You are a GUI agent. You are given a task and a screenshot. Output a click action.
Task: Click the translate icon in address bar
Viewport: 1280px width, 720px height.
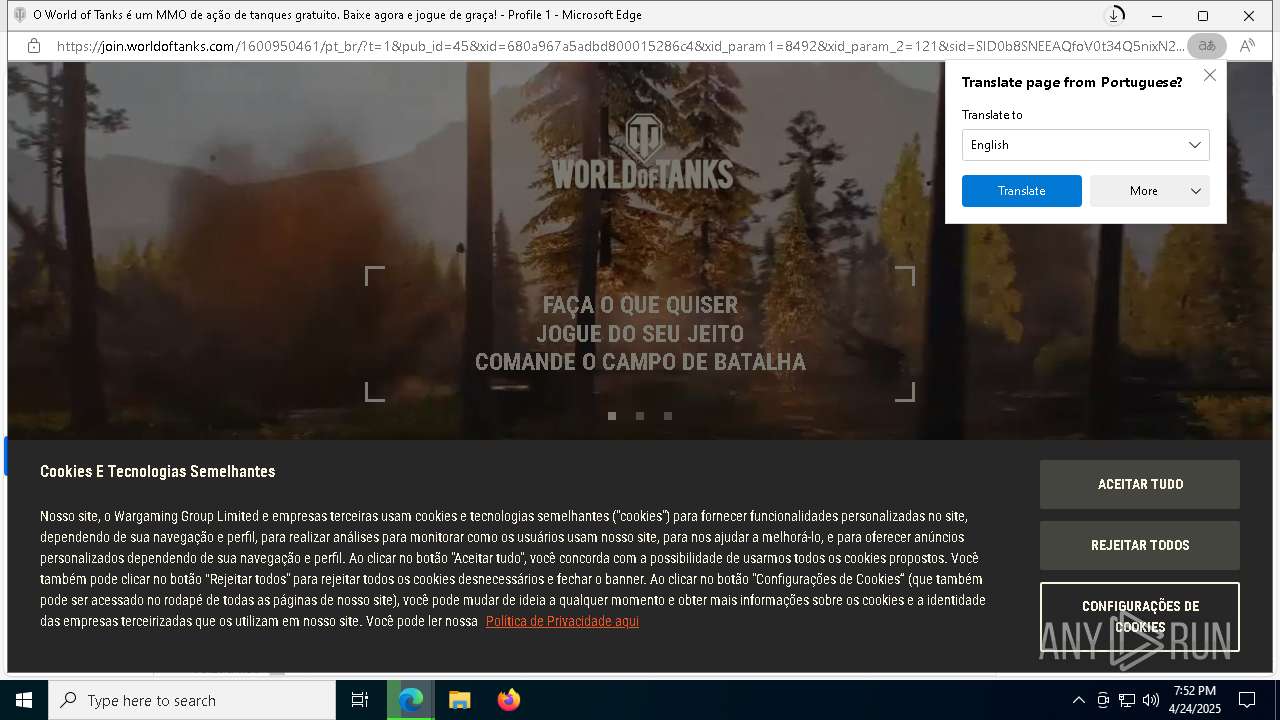[1207, 46]
